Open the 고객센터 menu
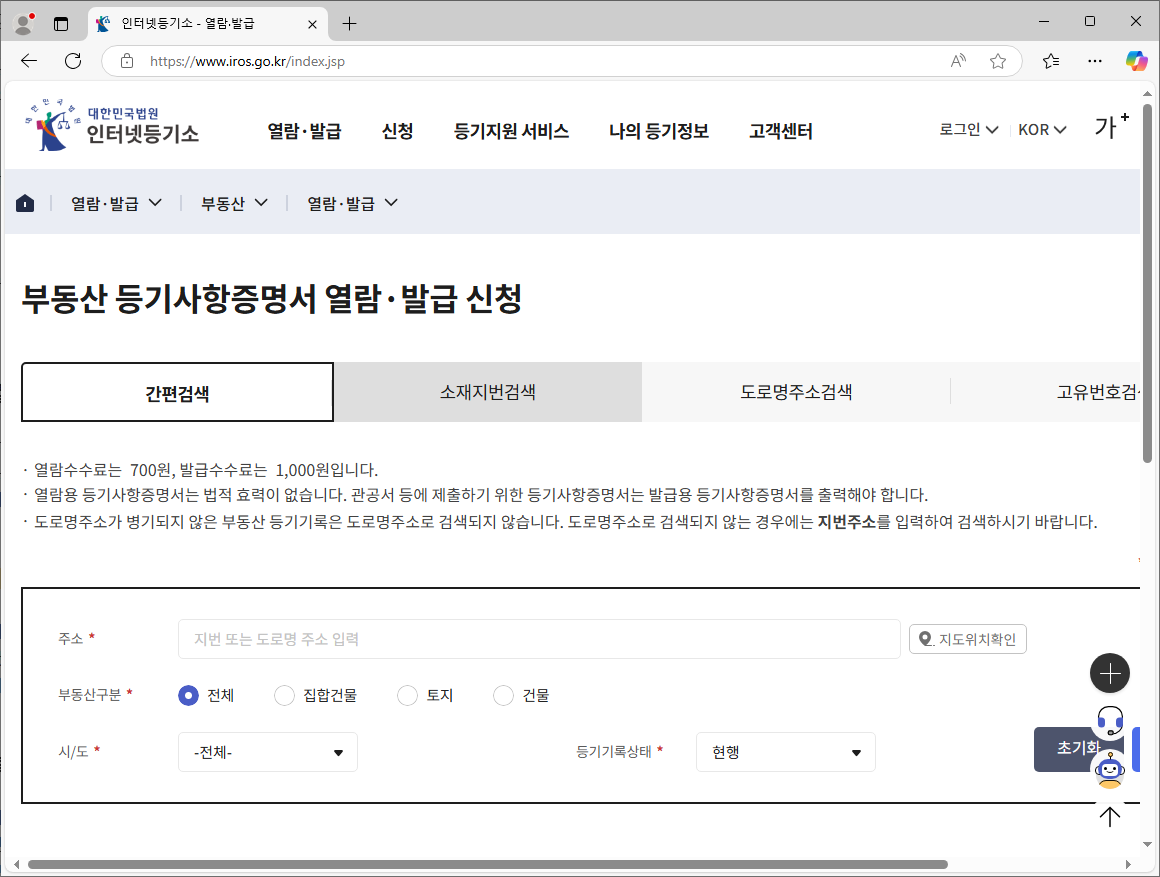The image size is (1160, 877). 780,131
